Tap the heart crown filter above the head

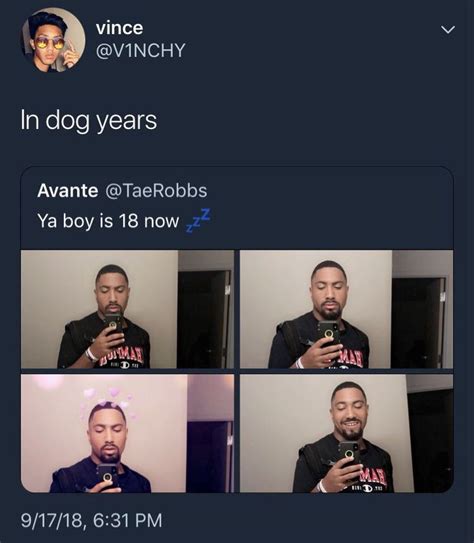tap(106, 402)
